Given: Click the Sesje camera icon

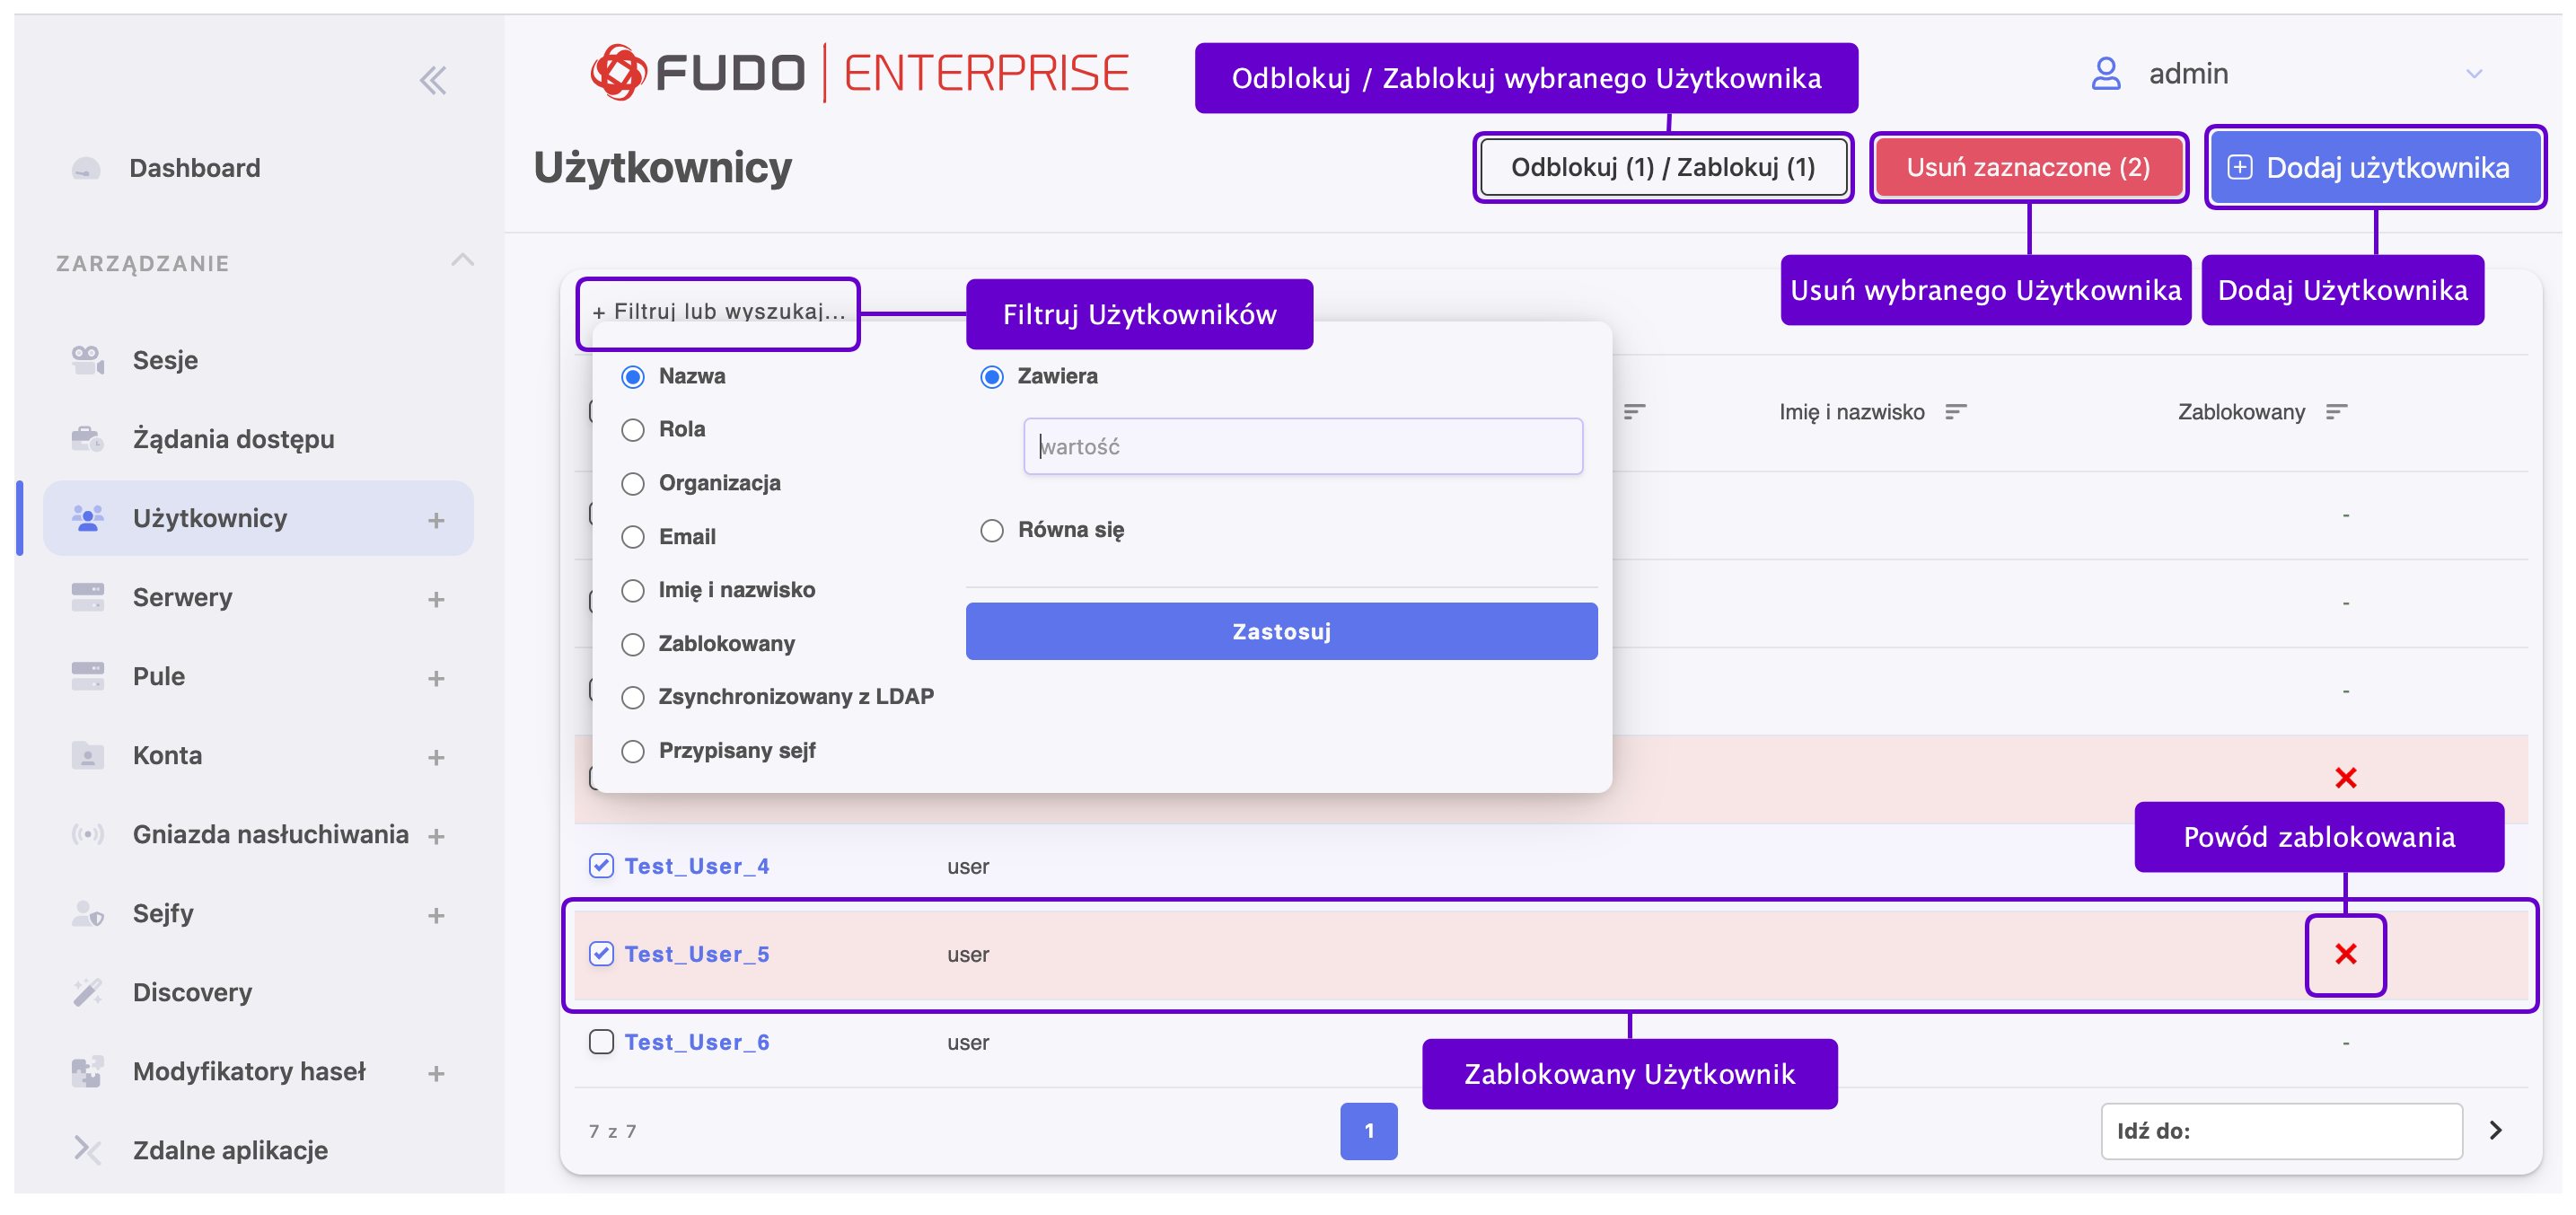Looking at the screenshot, I should click(x=87, y=359).
